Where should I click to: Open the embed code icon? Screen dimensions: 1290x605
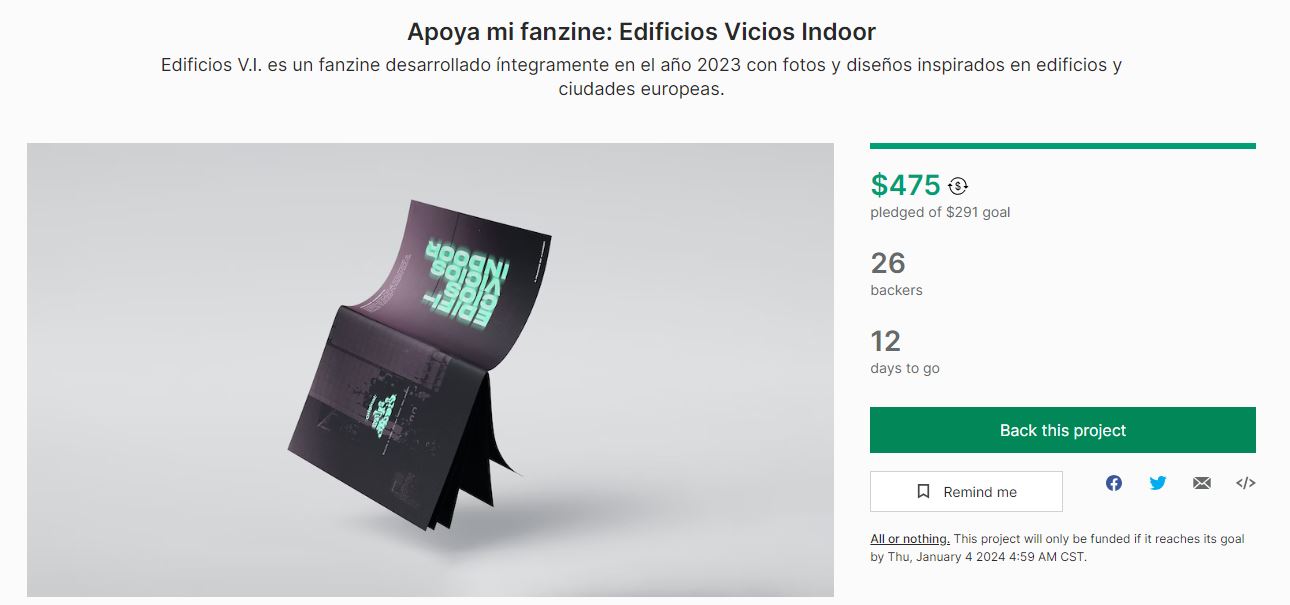tap(1246, 483)
